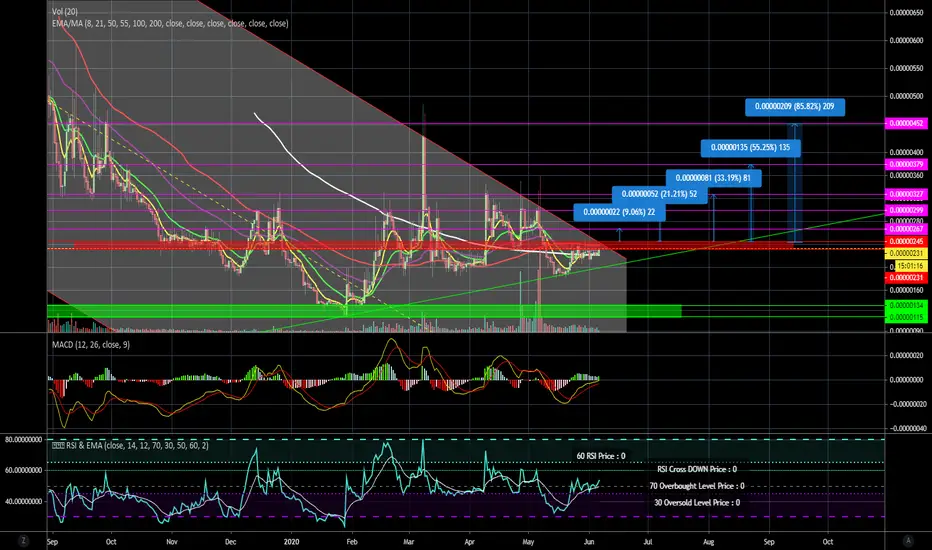Click the yellow 0.00000231 current price label
The height and width of the screenshot is (550, 932).
pyautogui.click(x=906, y=253)
